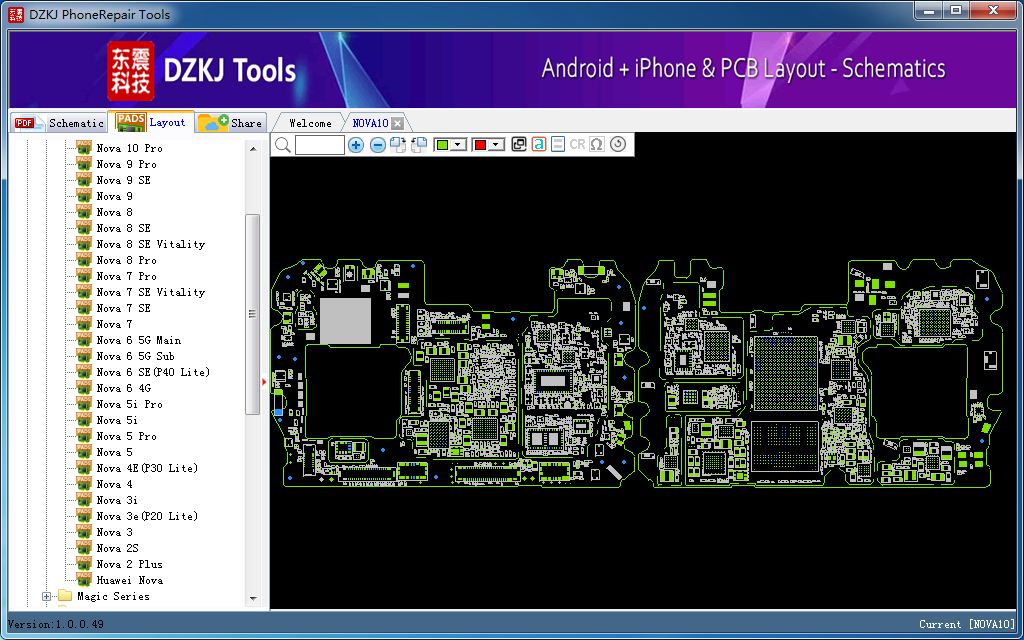The height and width of the screenshot is (640, 1024).
Task: Toggle the horizontal lines layer icon
Action: (558, 145)
